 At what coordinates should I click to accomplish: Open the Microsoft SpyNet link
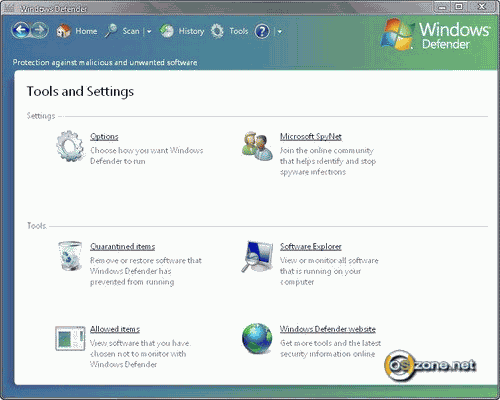click(x=311, y=137)
